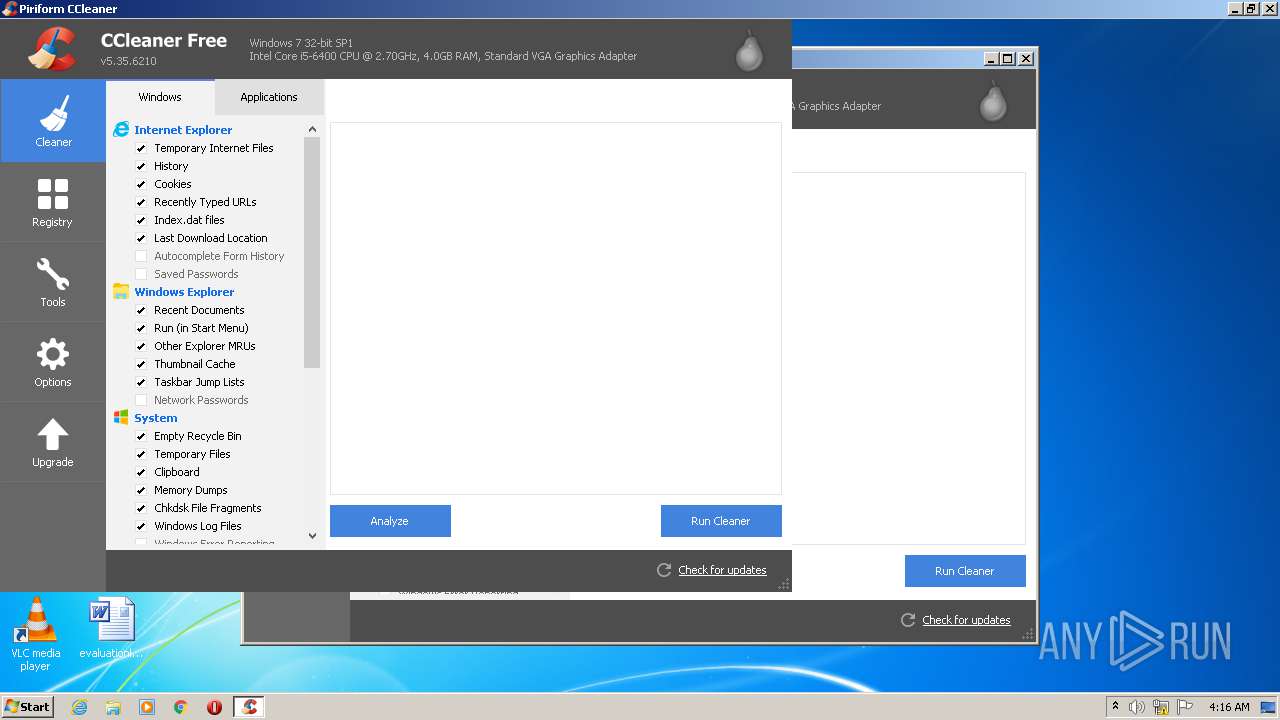Open the Options gear section

coord(53,362)
